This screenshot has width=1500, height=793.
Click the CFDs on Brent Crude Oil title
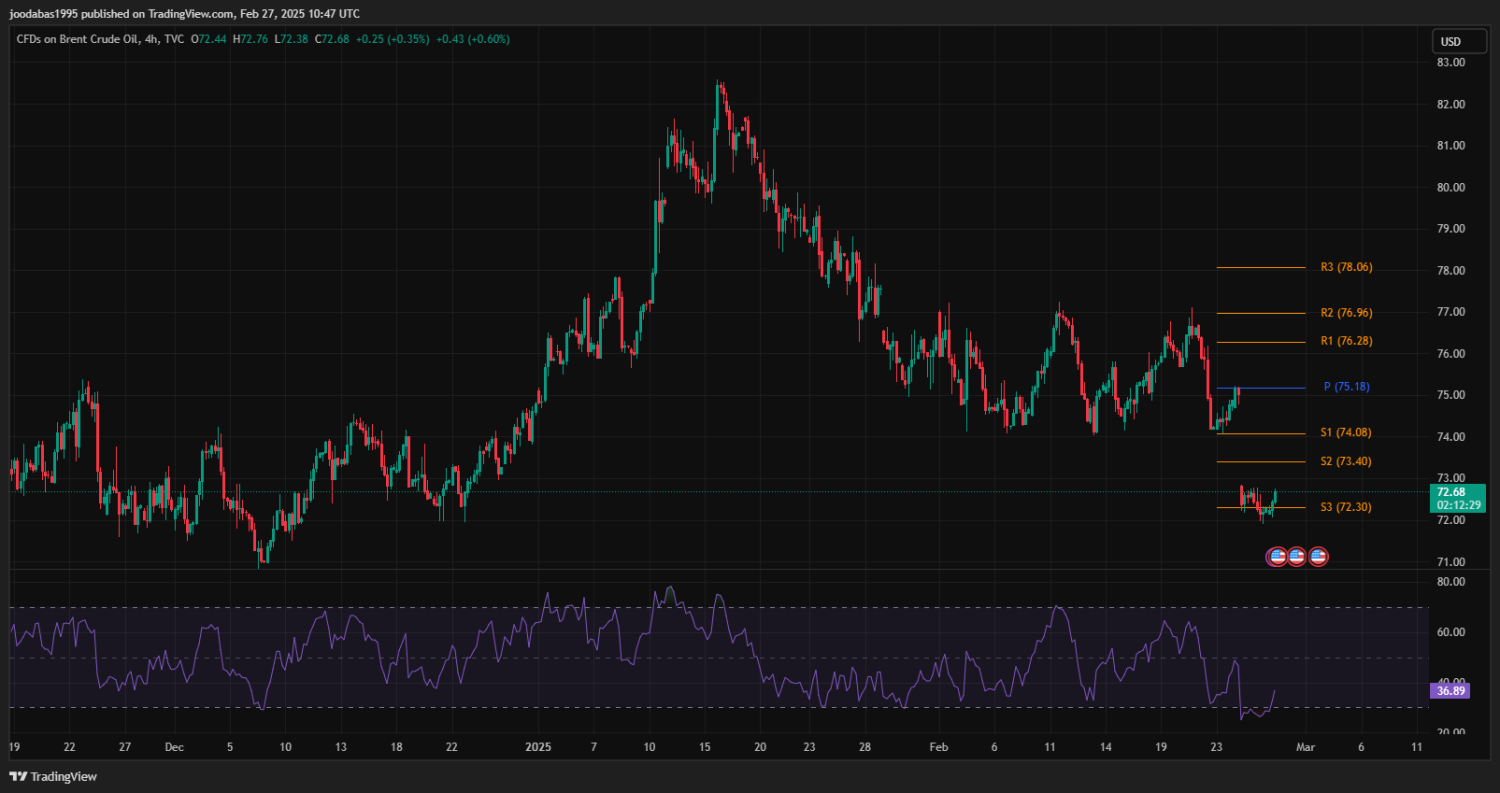coord(79,39)
